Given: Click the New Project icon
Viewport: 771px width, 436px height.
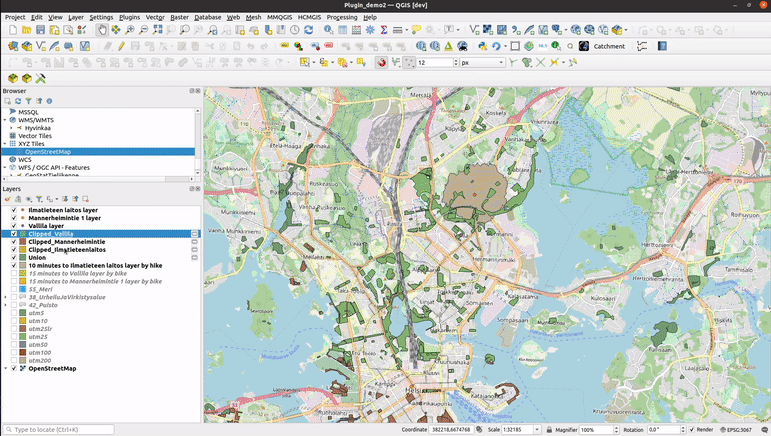Looking at the screenshot, I should [13, 30].
